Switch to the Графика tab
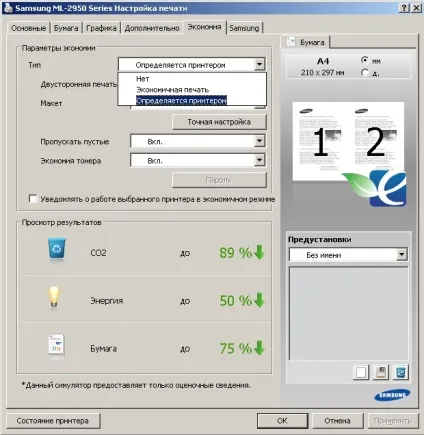Screen dimensions: 424x435 [x=101, y=28]
